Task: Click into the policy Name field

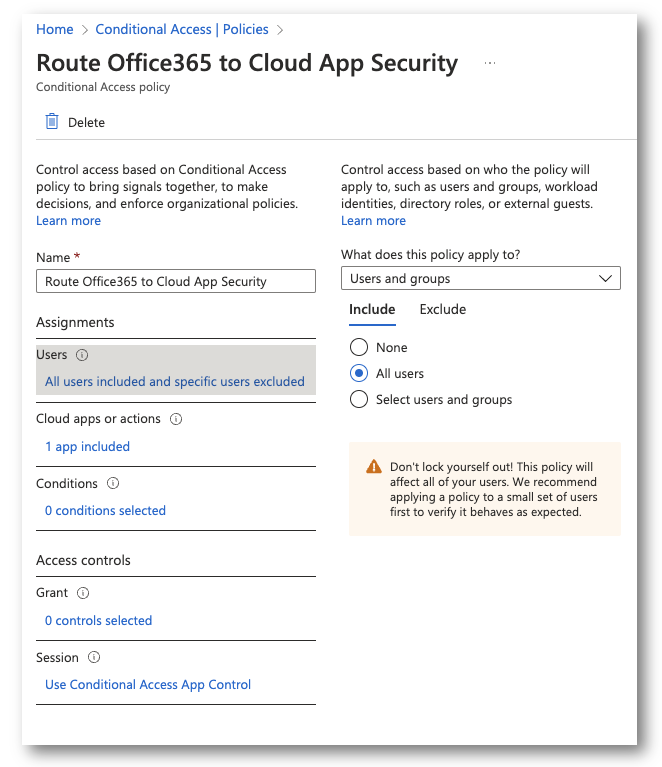Action: point(176,281)
